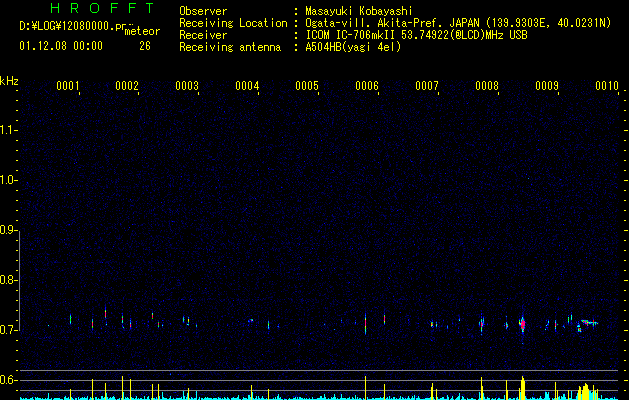Click the Observer label
Image resolution: width=629 pixels, height=400 pixels.
coord(203,11)
